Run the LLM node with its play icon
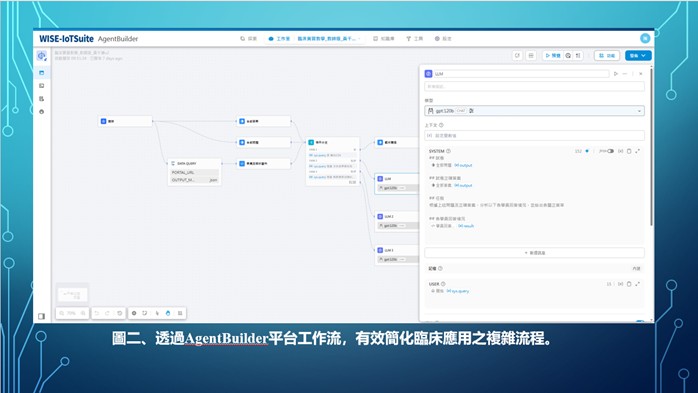Screen dimensions: 698x393 [616, 74]
